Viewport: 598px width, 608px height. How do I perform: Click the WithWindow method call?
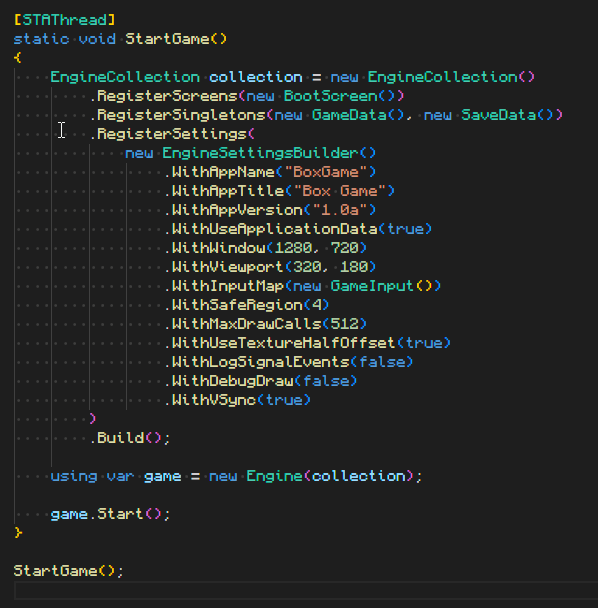pos(218,248)
